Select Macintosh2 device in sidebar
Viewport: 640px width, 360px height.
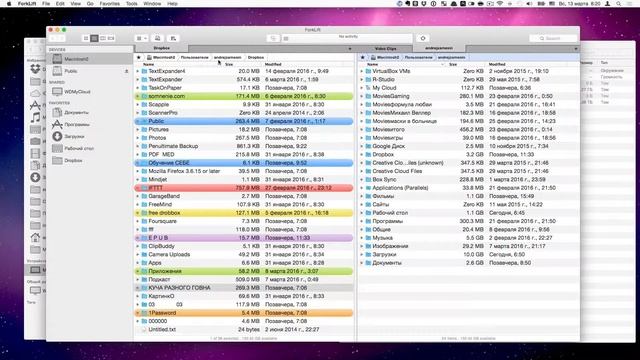pos(89,59)
